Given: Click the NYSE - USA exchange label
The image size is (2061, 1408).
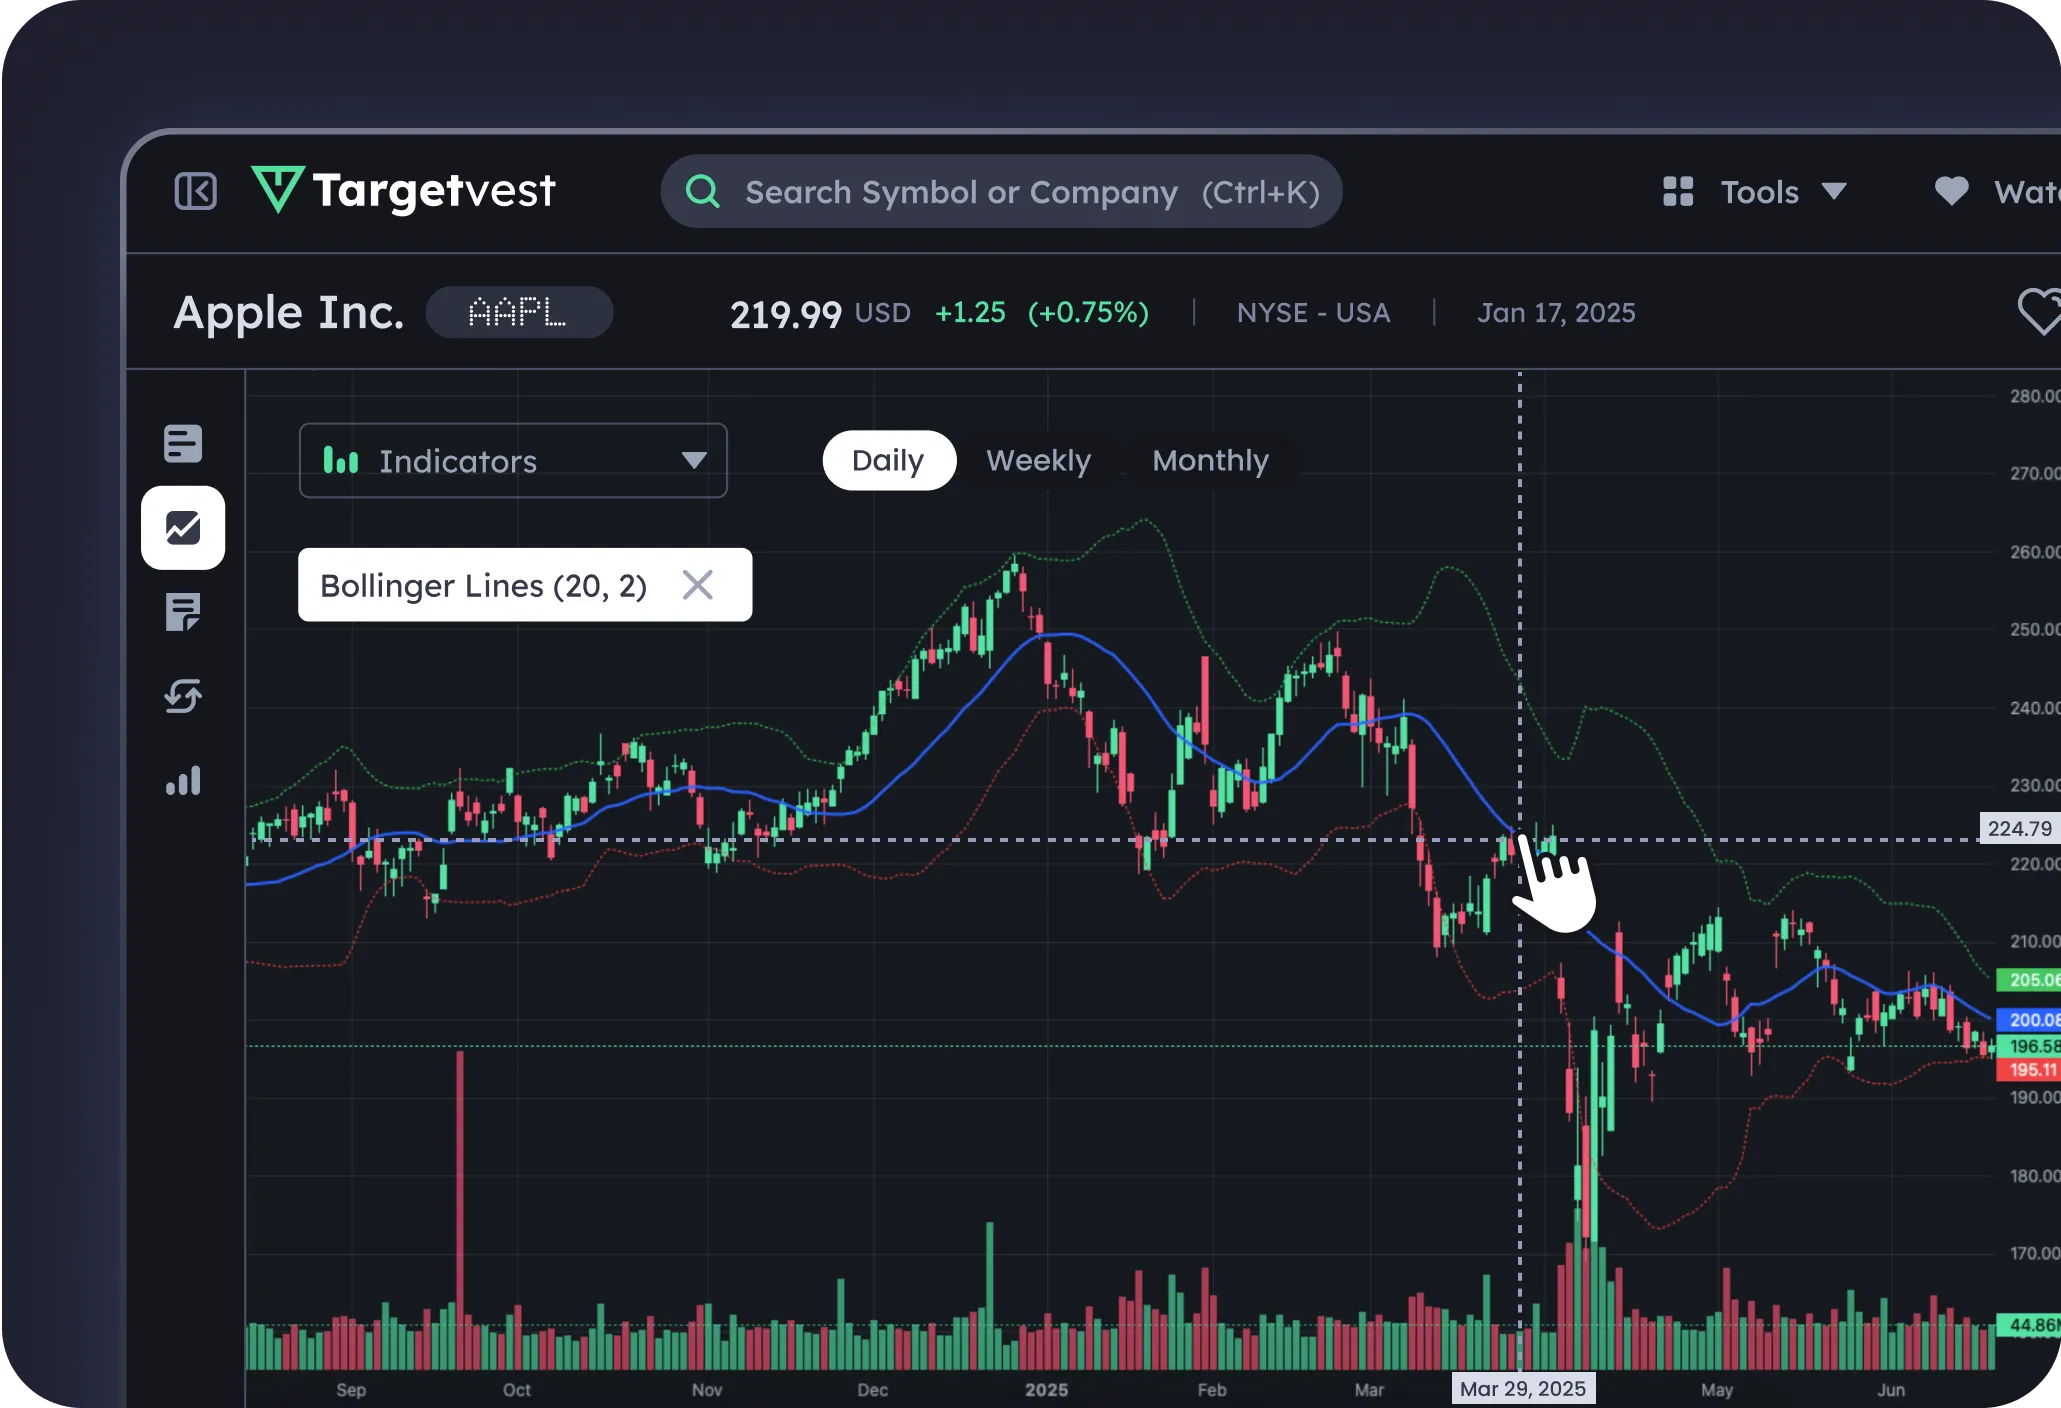Looking at the screenshot, I should 1313,313.
